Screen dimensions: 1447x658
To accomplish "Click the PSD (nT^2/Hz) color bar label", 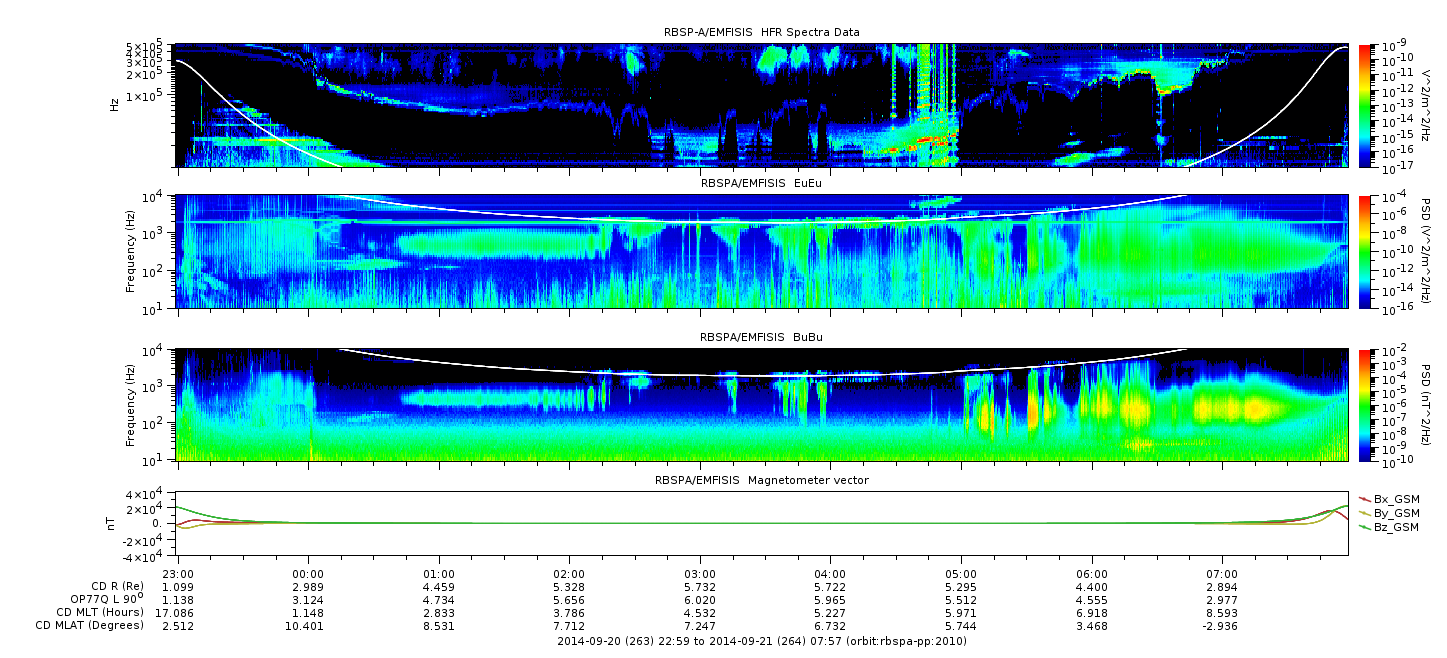I will [x=1428, y=405].
